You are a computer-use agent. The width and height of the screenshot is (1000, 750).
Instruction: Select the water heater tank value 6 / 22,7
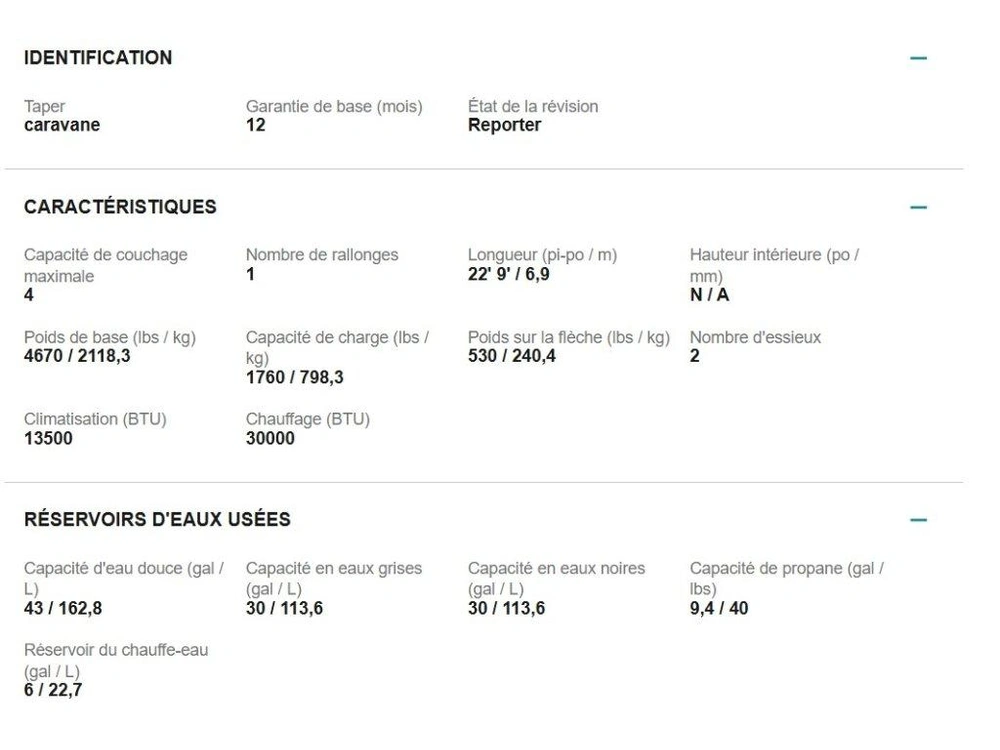53,690
